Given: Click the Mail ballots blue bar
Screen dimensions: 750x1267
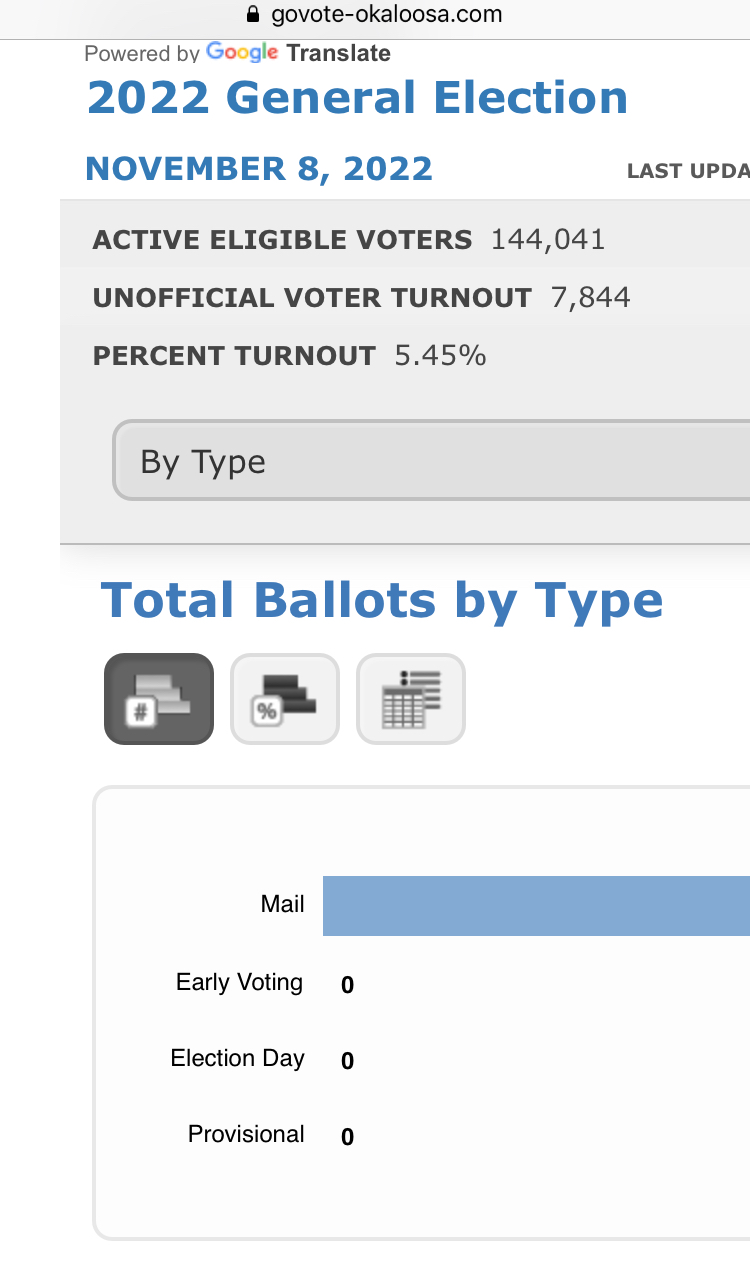Looking at the screenshot, I should 536,906.
